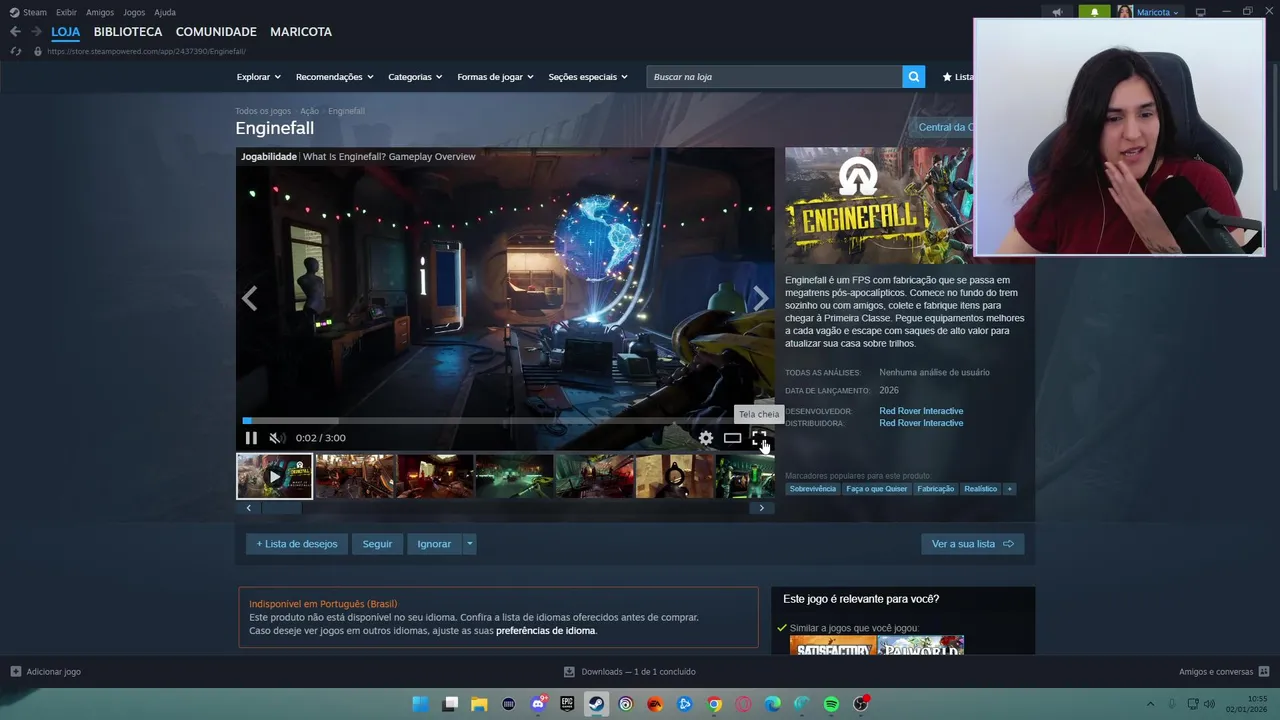The width and height of the screenshot is (1280, 720).
Task: Enter fullscreen (Tela cheia) mode
Action: coord(759,438)
